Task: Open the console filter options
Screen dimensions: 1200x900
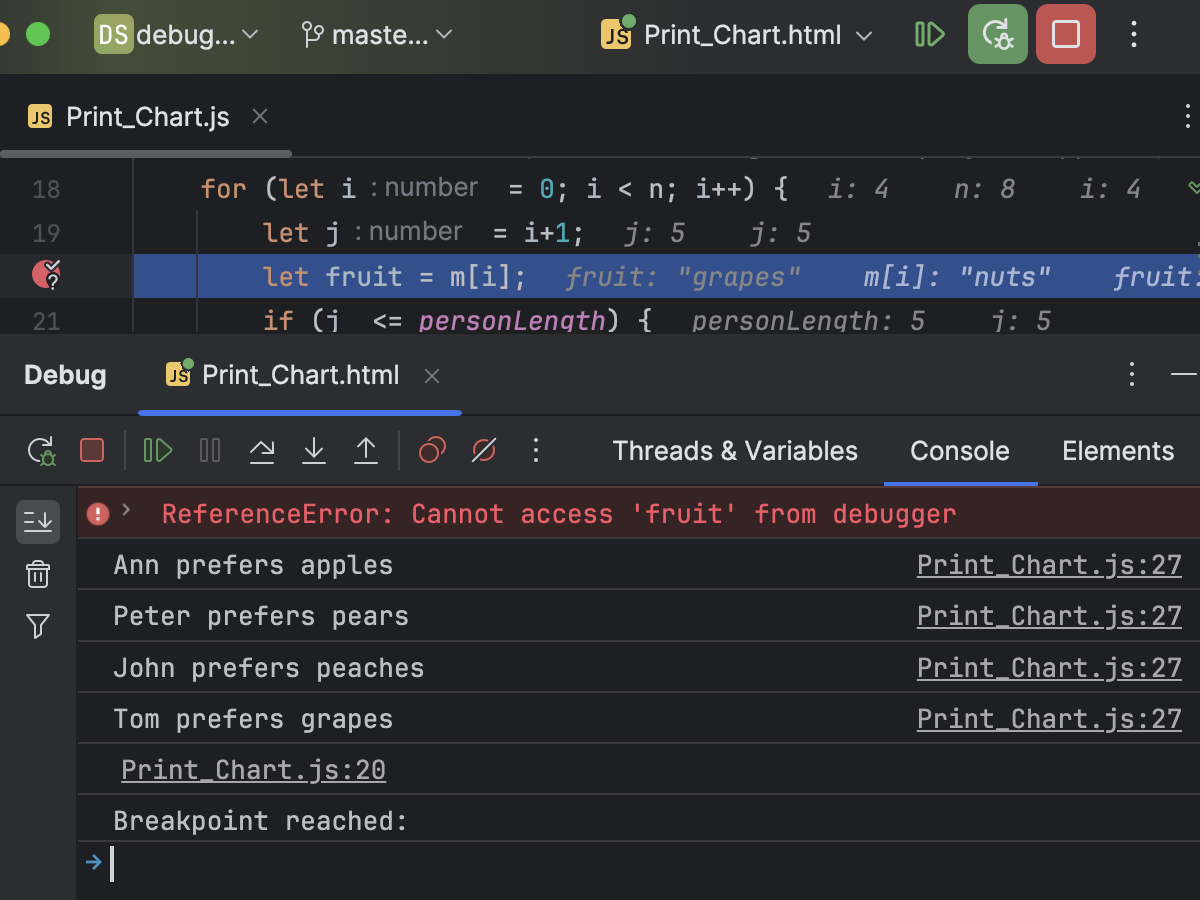Action: (x=37, y=625)
